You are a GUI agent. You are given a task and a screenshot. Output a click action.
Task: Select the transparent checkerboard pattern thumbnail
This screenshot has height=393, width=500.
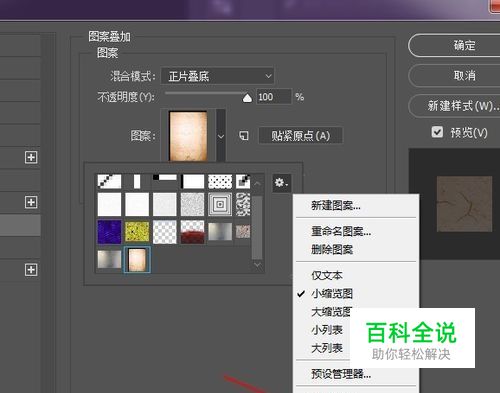click(165, 232)
